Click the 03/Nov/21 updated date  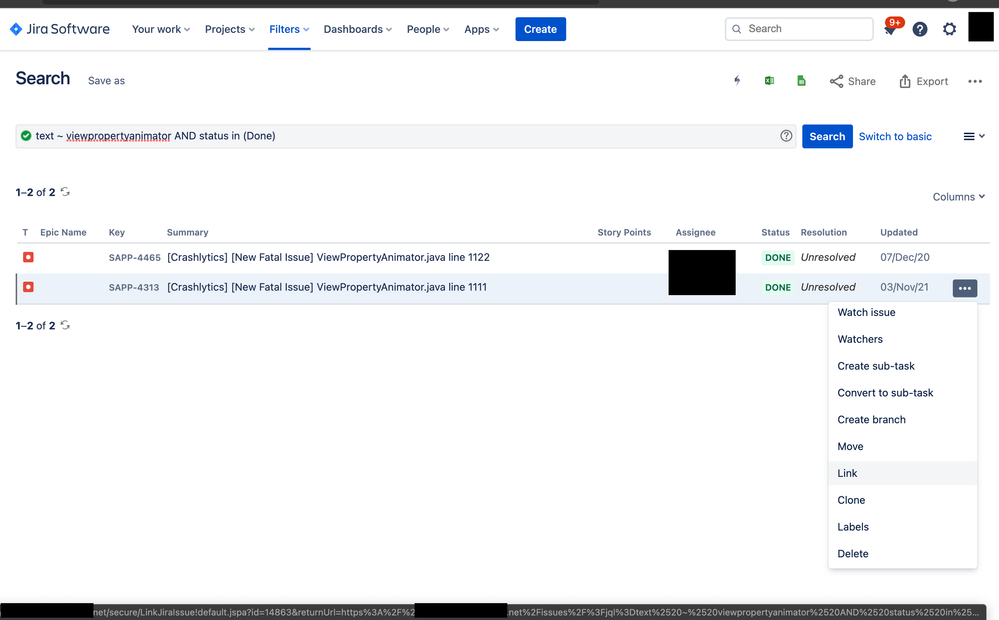pyautogui.click(x=904, y=287)
